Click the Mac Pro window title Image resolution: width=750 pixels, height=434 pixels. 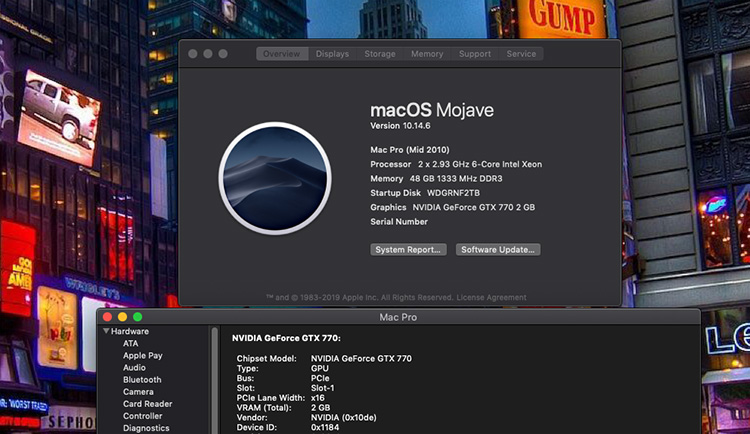tap(398, 317)
